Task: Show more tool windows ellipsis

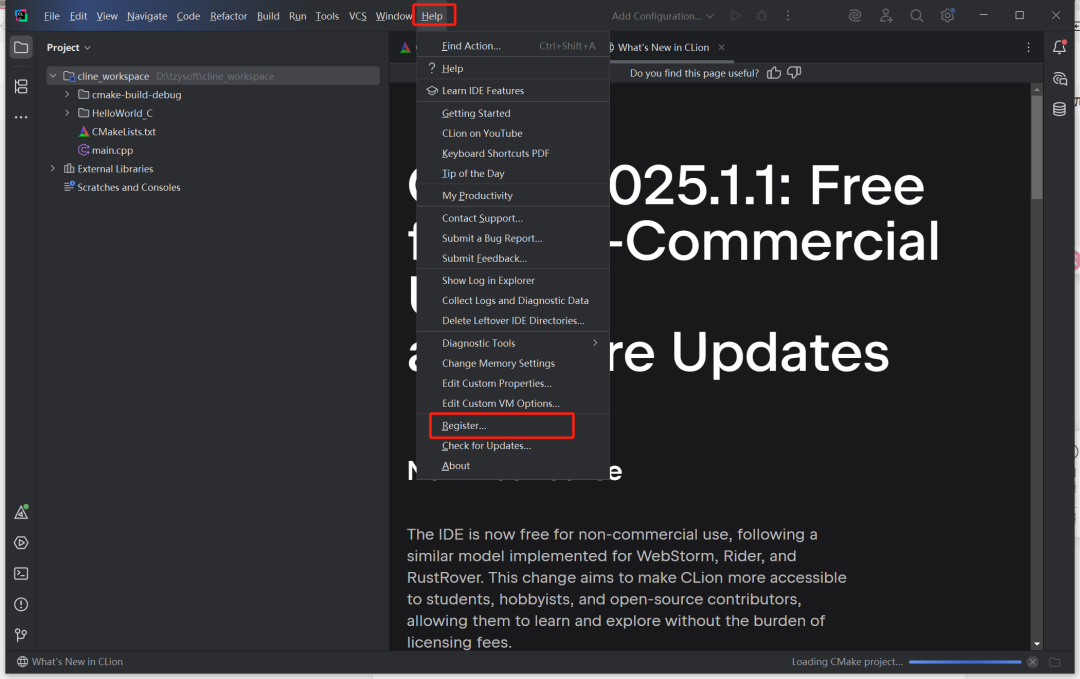Action: pyautogui.click(x=21, y=117)
